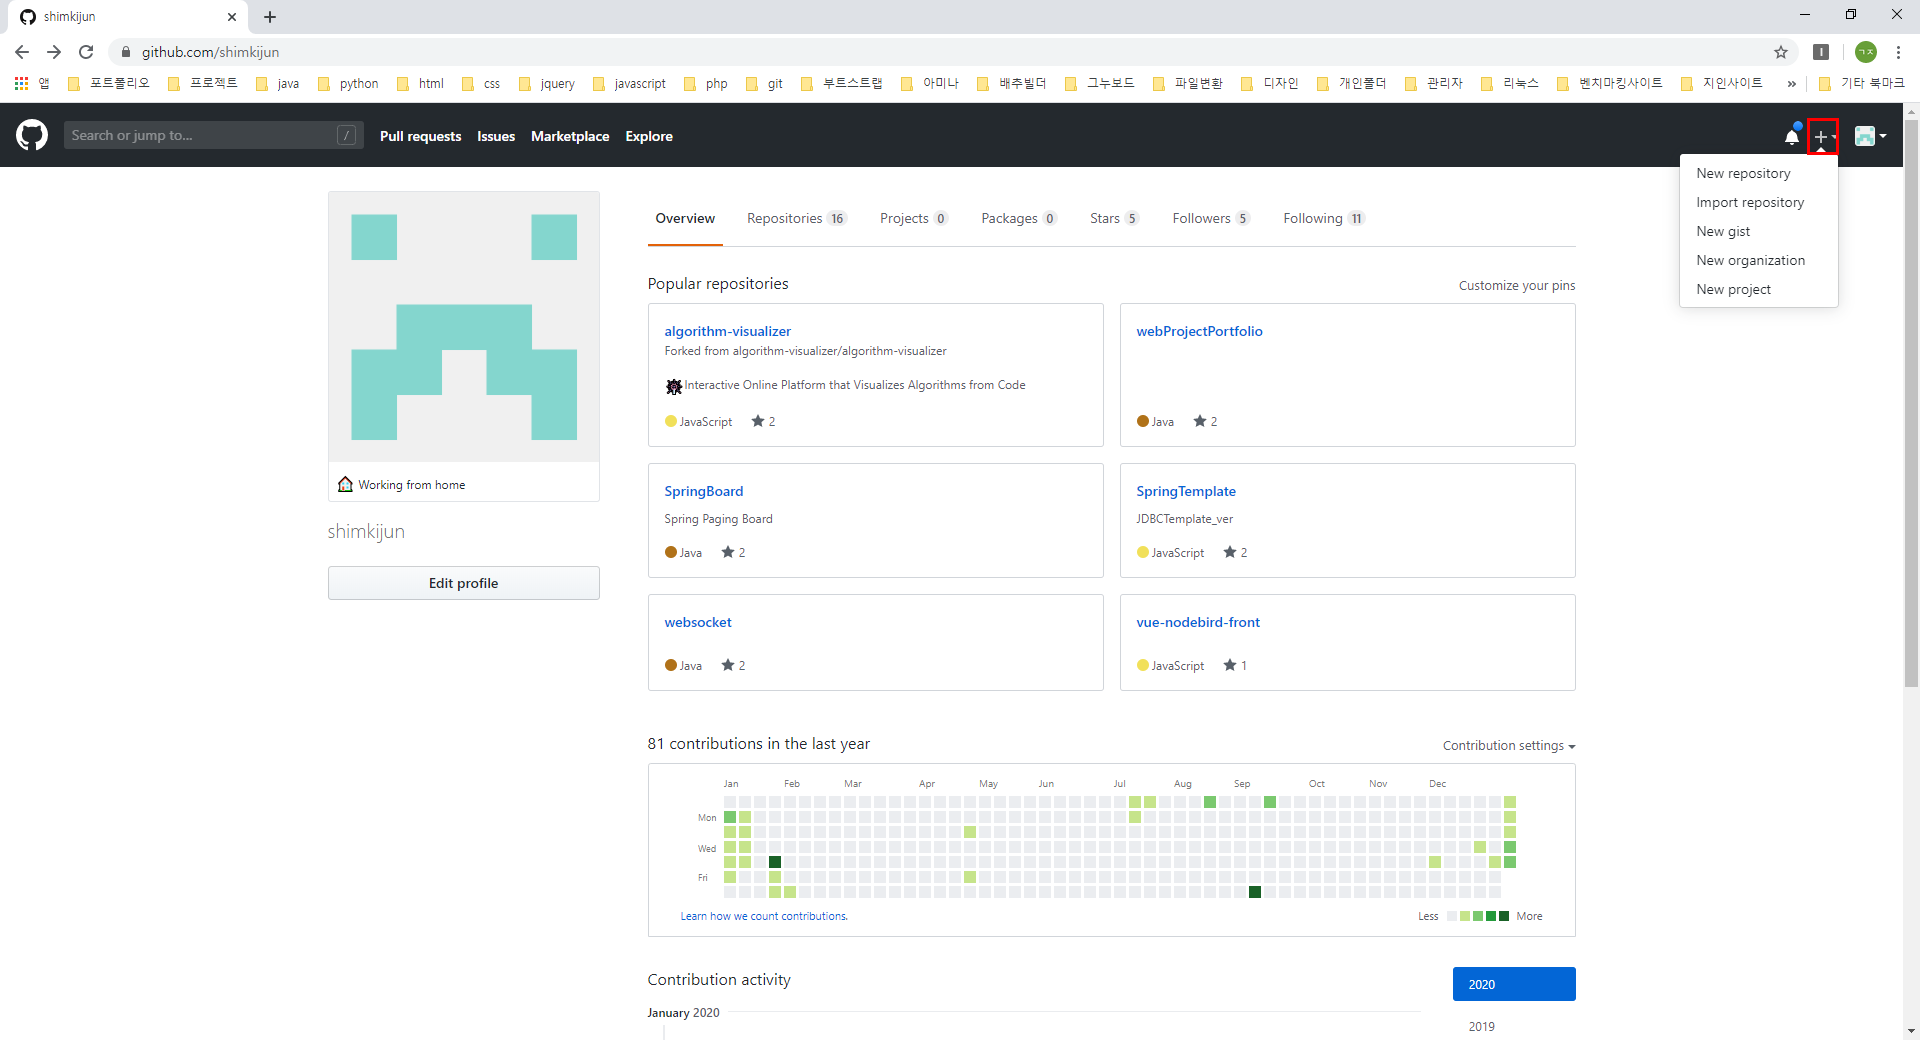Close the shimkijun tab
Image resolution: width=1920 pixels, height=1040 pixels.
[232, 17]
